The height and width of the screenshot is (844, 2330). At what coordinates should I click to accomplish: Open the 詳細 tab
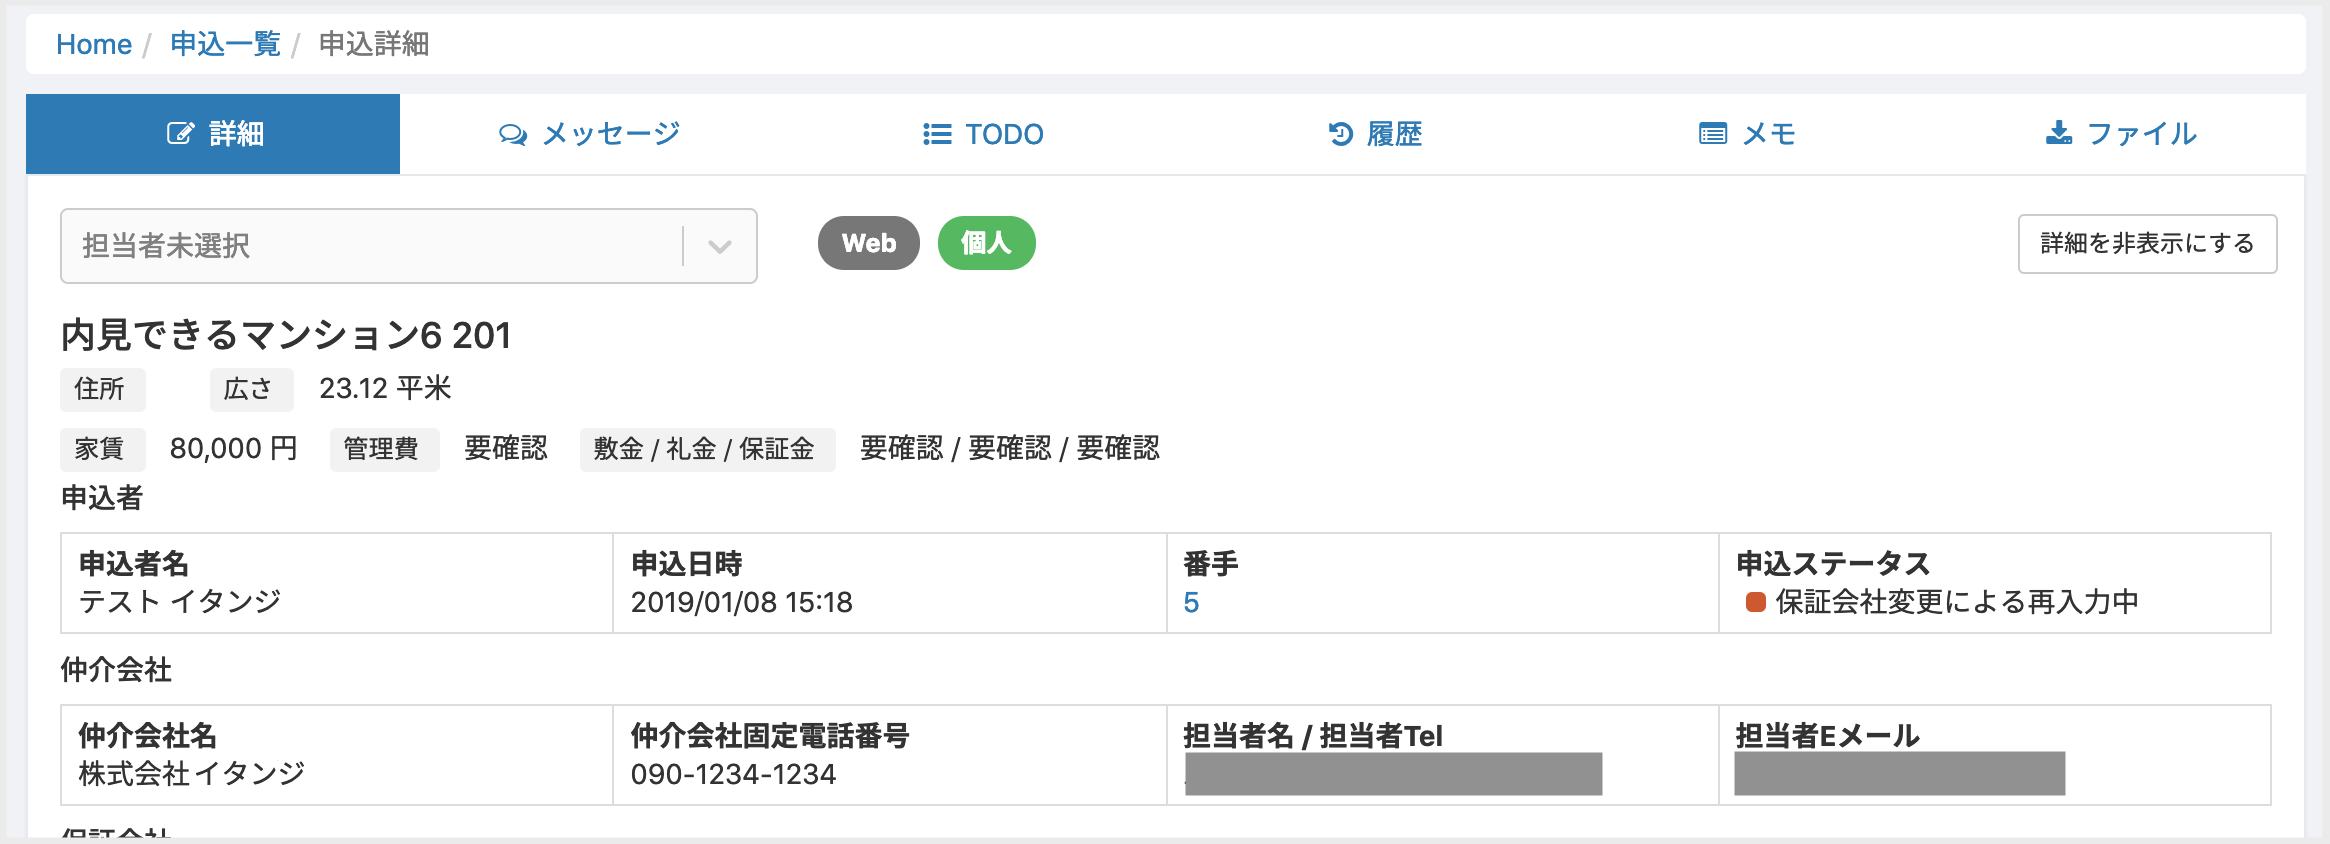[213, 134]
